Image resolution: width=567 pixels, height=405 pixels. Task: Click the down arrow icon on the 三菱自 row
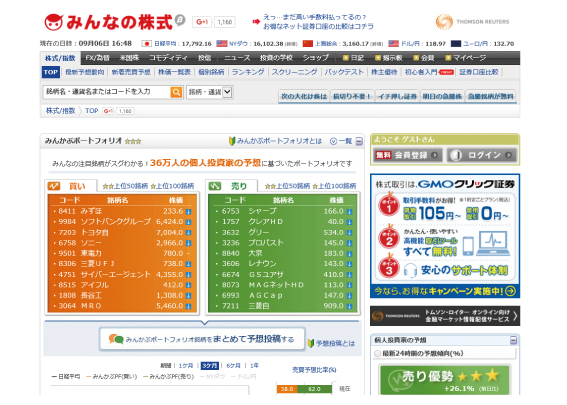point(349,306)
